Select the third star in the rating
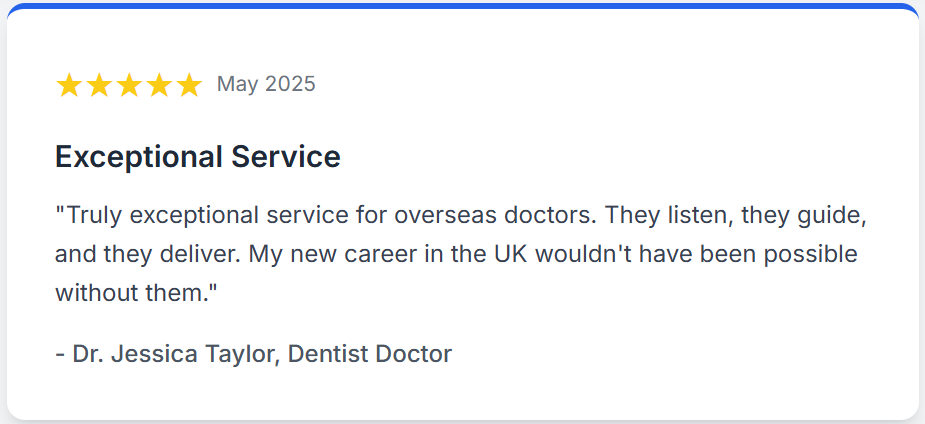Viewport: 925px width, 424px height. coord(129,85)
